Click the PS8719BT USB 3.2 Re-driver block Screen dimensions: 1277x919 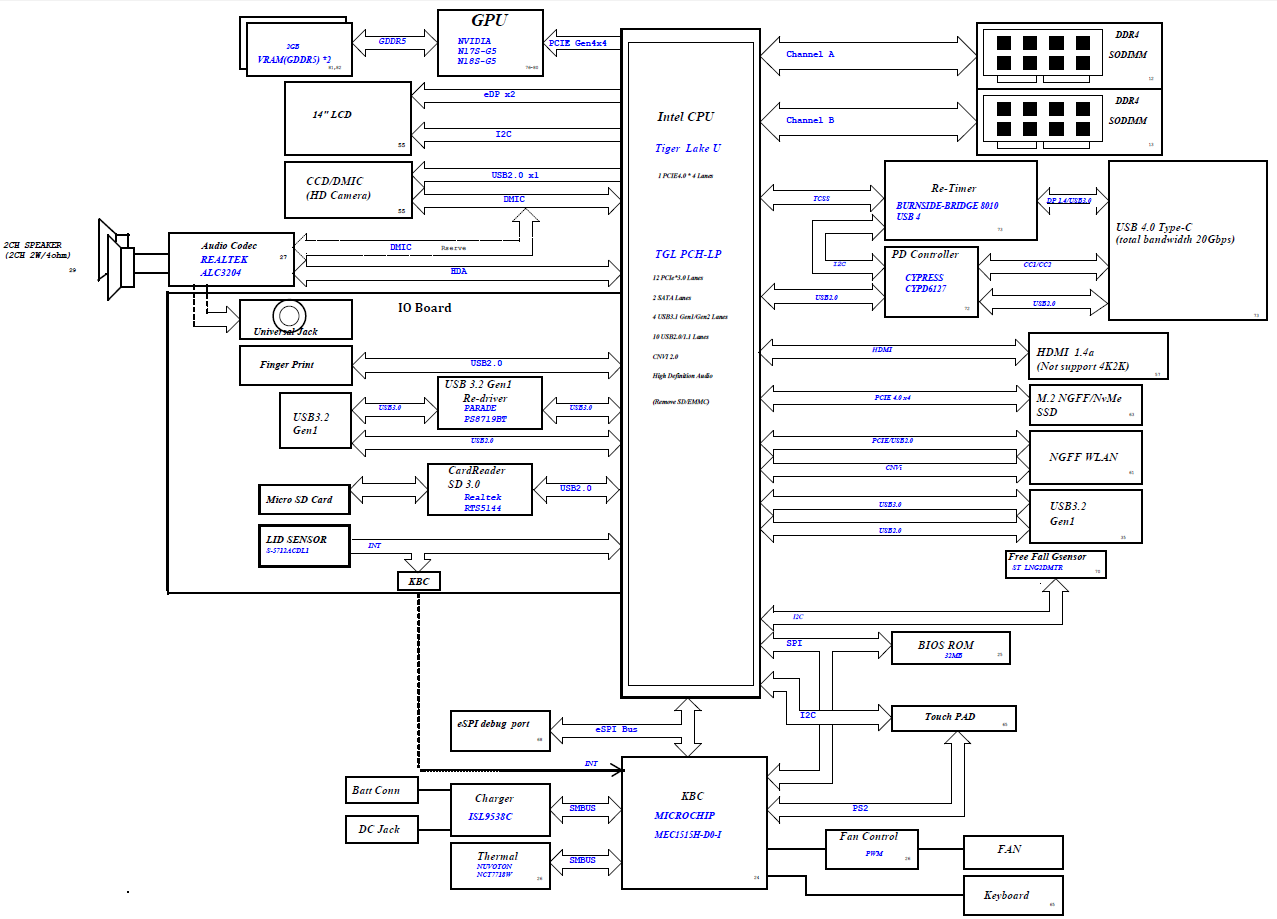[x=490, y=402]
